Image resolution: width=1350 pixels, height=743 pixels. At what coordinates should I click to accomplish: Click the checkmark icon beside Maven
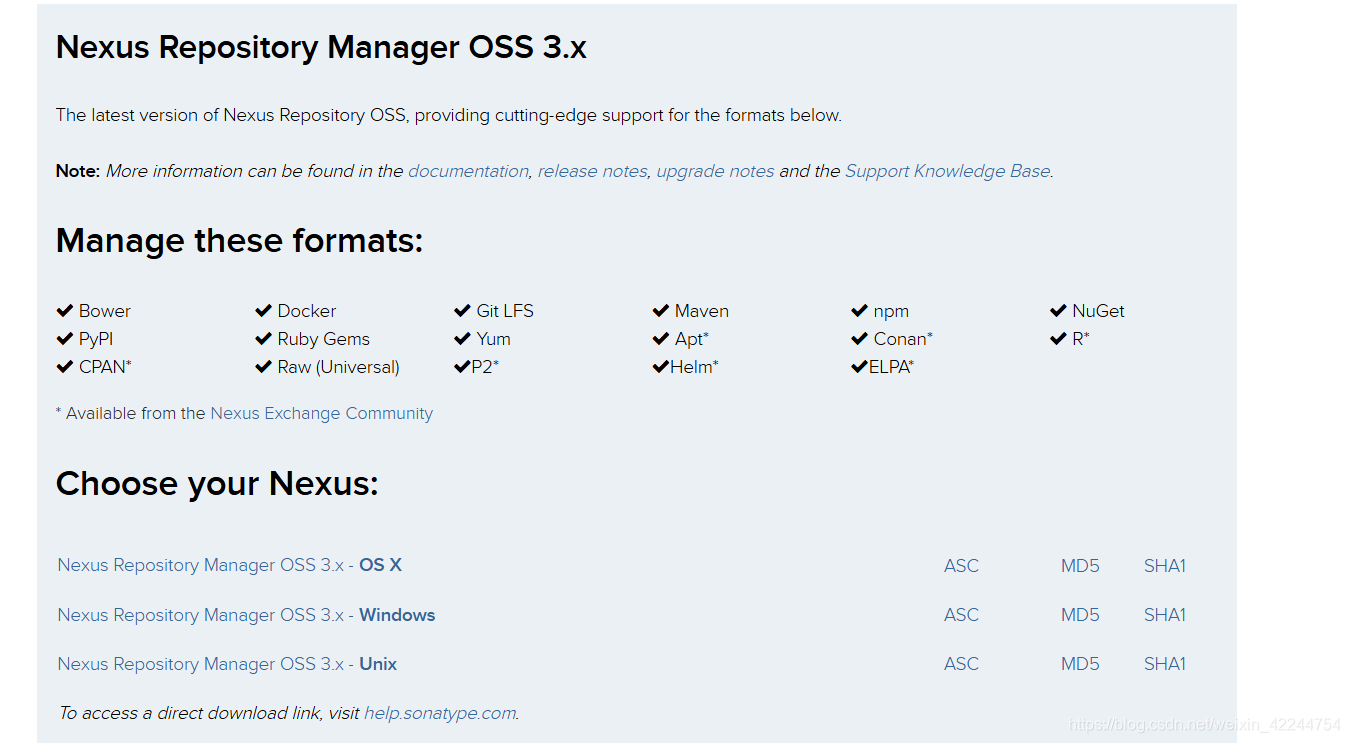(x=661, y=311)
